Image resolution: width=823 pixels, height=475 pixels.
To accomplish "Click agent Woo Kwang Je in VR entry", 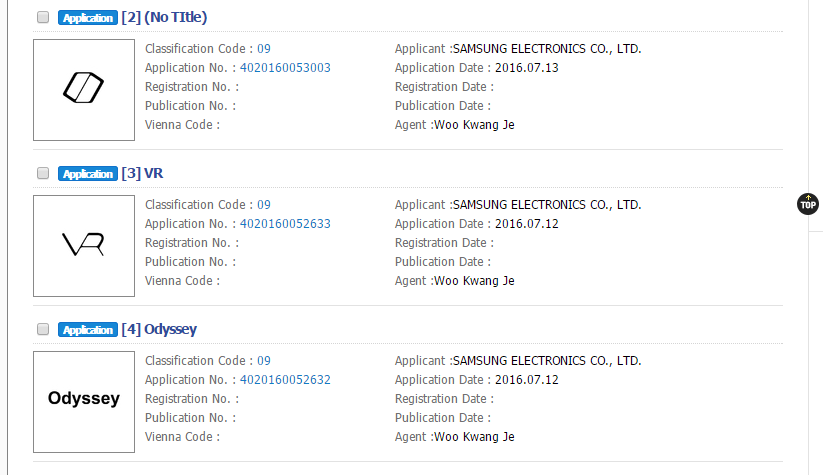I will point(474,281).
